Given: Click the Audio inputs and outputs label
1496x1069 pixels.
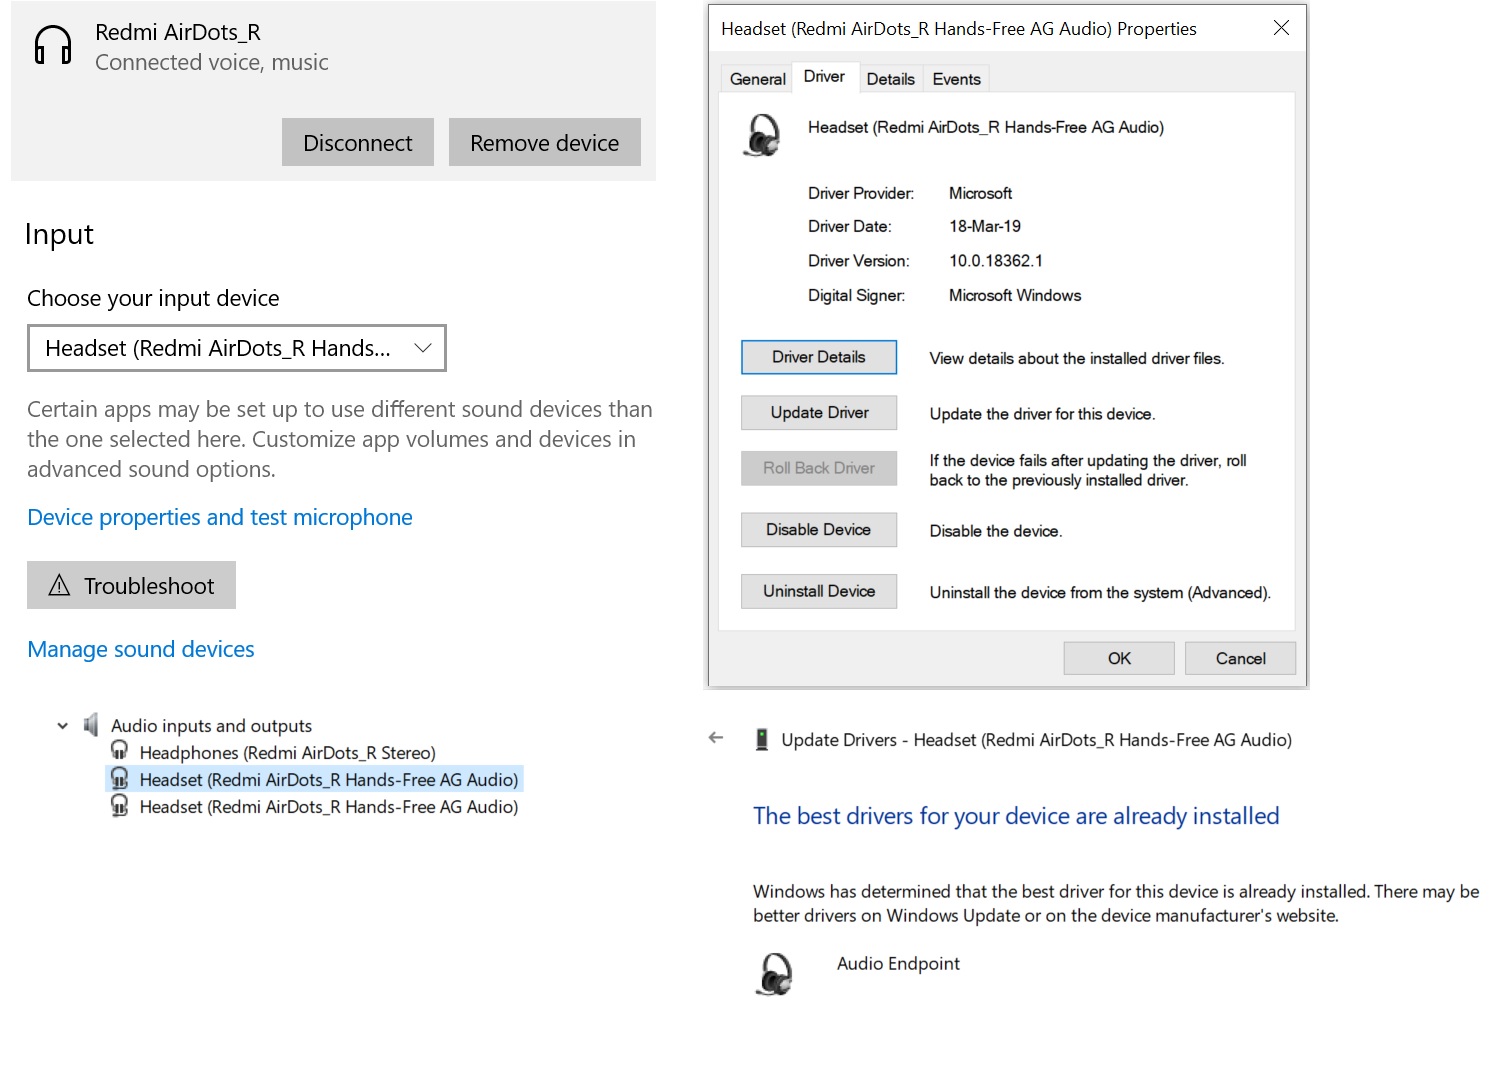Looking at the screenshot, I should [x=211, y=725].
